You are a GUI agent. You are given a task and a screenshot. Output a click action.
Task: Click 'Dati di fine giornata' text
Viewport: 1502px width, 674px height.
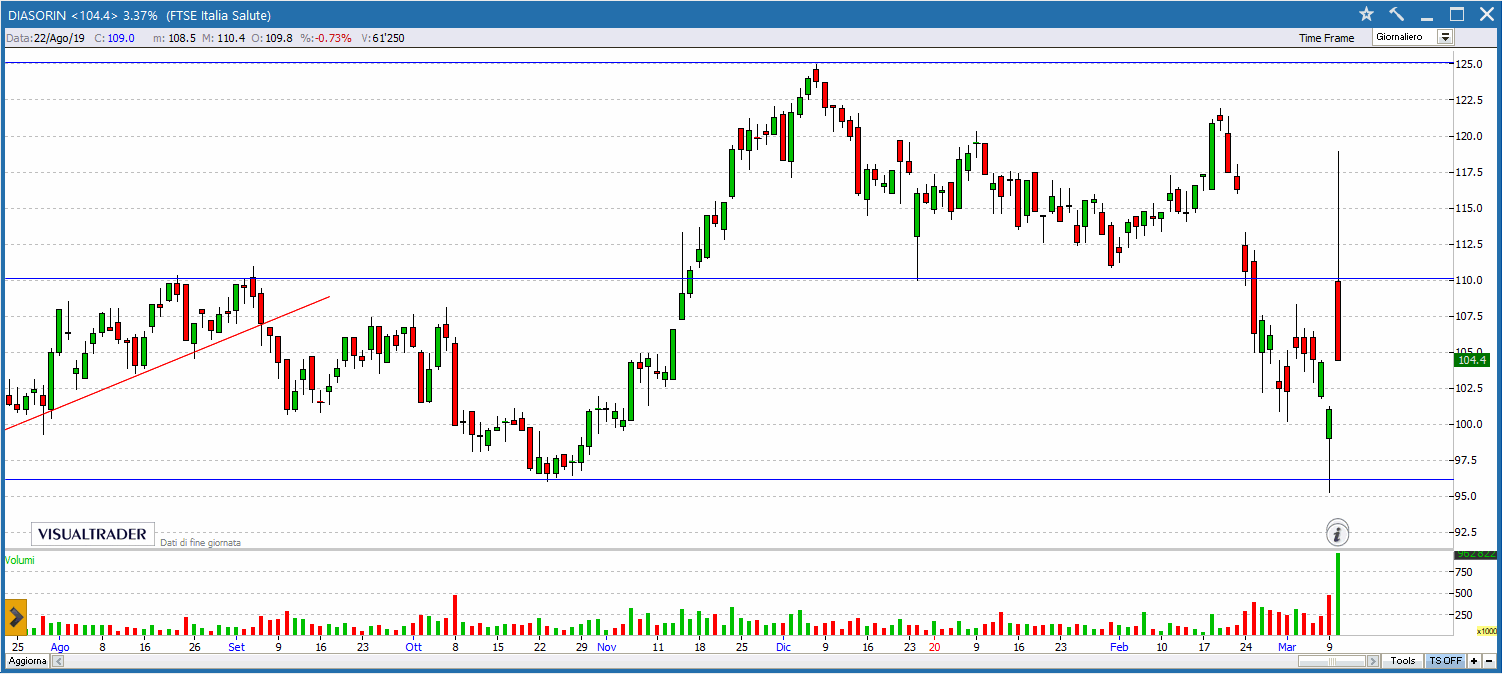point(200,542)
